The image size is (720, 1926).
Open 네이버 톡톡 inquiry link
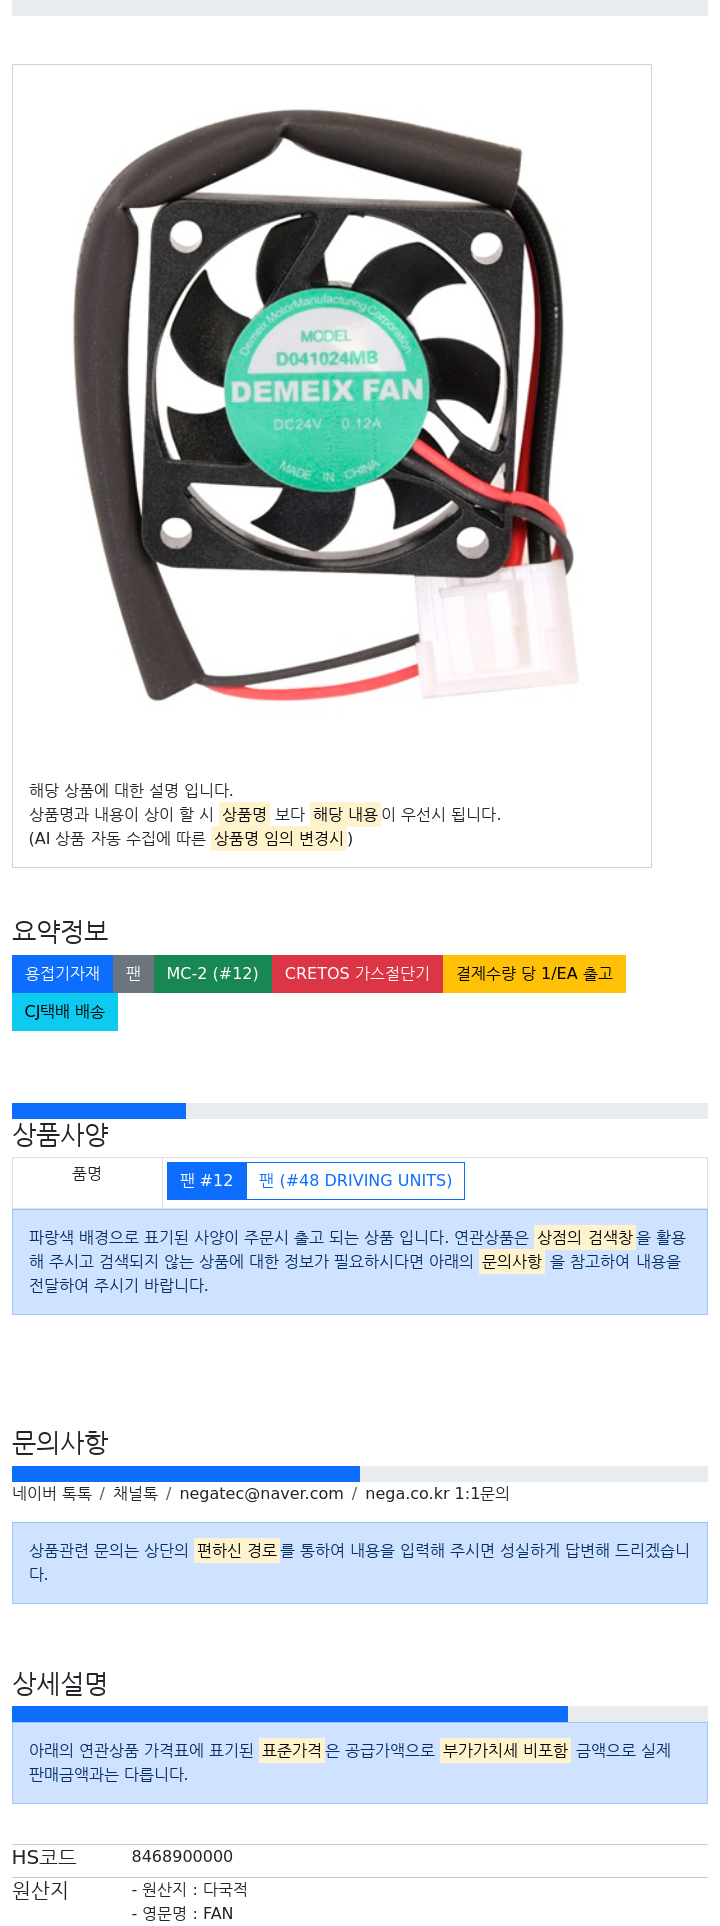click(x=52, y=1494)
